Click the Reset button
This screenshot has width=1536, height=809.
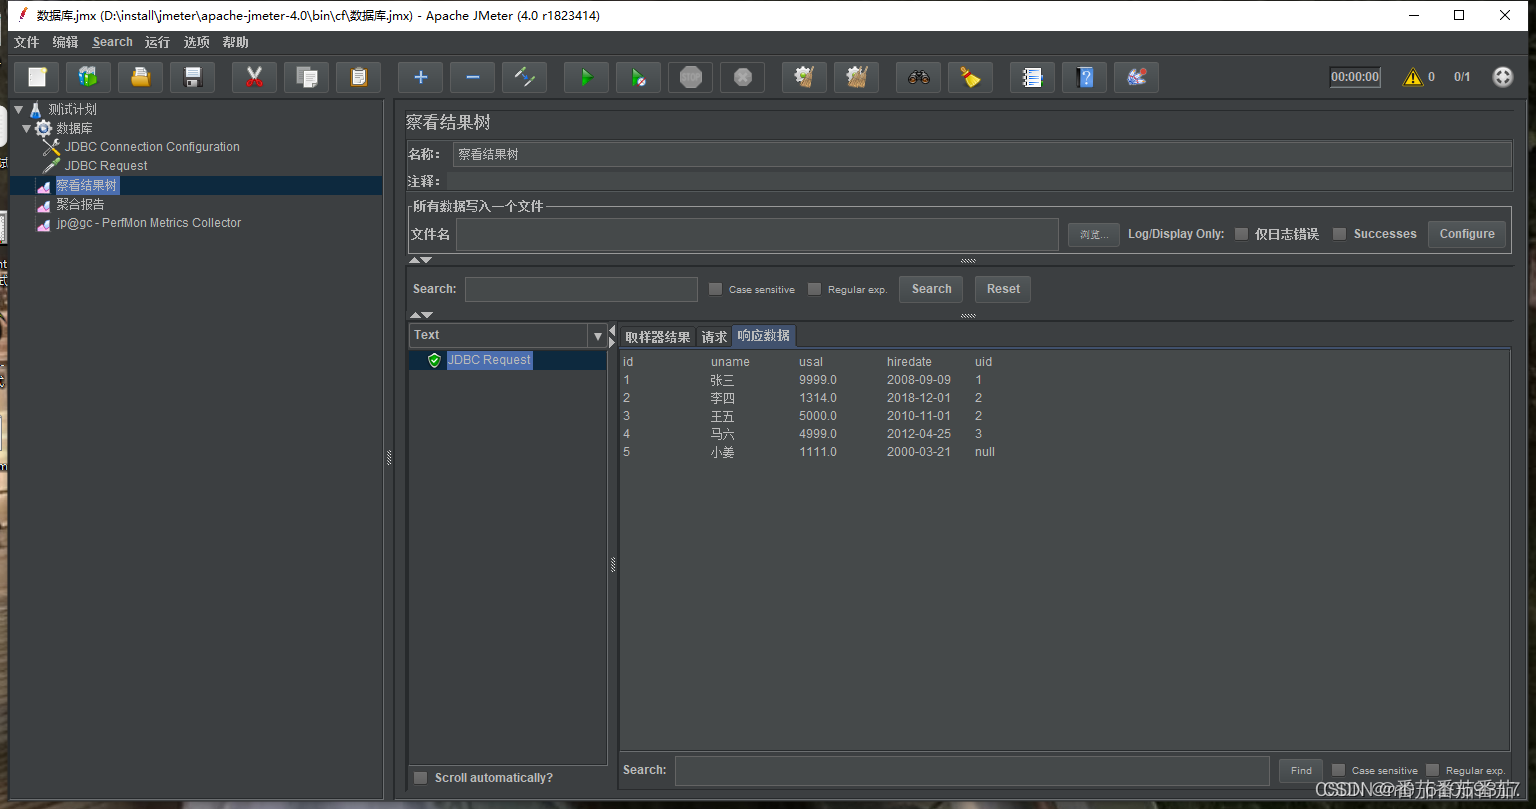click(1003, 289)
